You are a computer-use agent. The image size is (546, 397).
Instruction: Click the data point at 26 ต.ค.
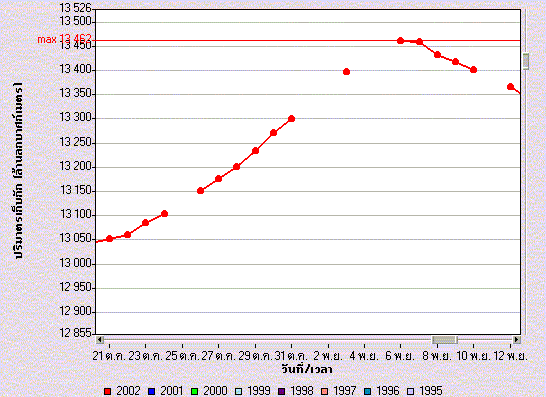(x=200, y=190)
